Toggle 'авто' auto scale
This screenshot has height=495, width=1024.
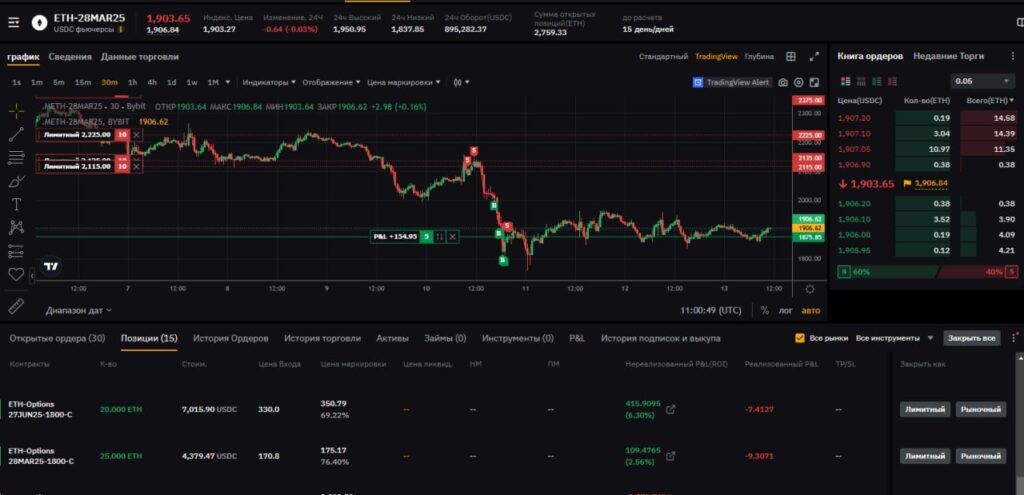810,311
